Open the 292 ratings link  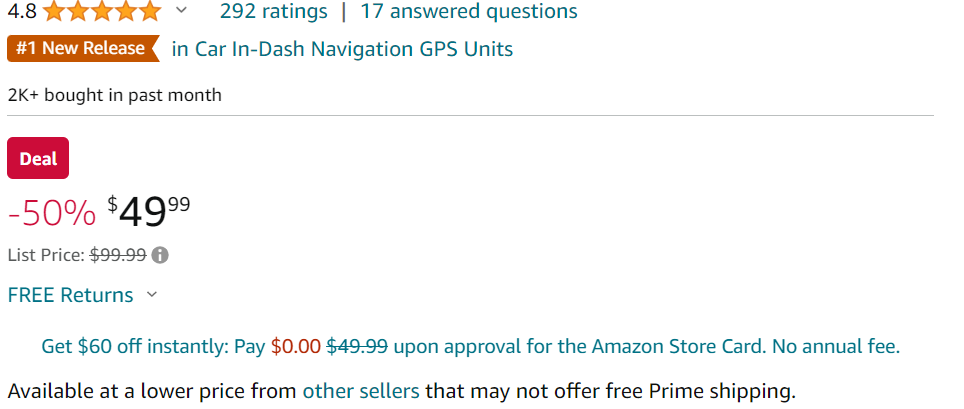274,11
